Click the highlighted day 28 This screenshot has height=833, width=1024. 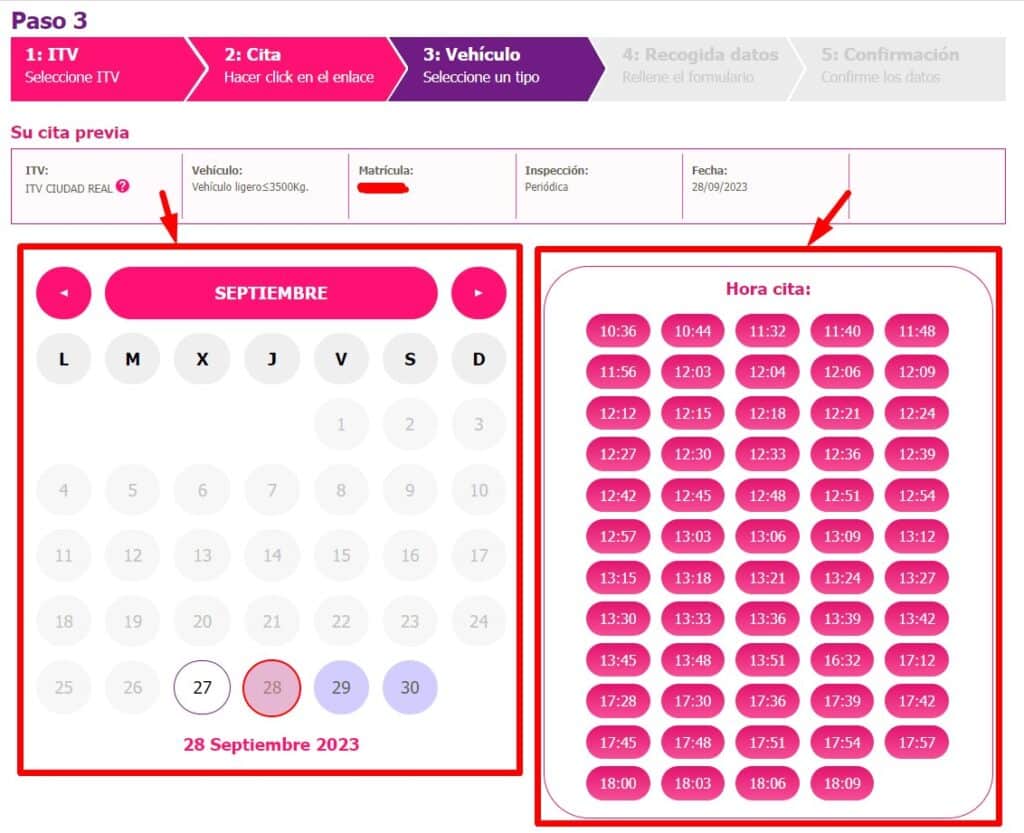[272, 687]
